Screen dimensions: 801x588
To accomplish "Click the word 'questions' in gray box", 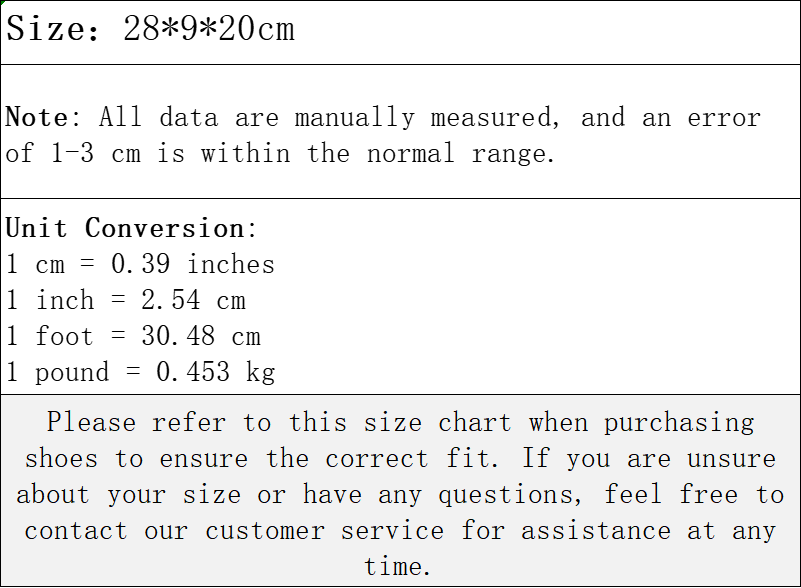I will 510,495.
